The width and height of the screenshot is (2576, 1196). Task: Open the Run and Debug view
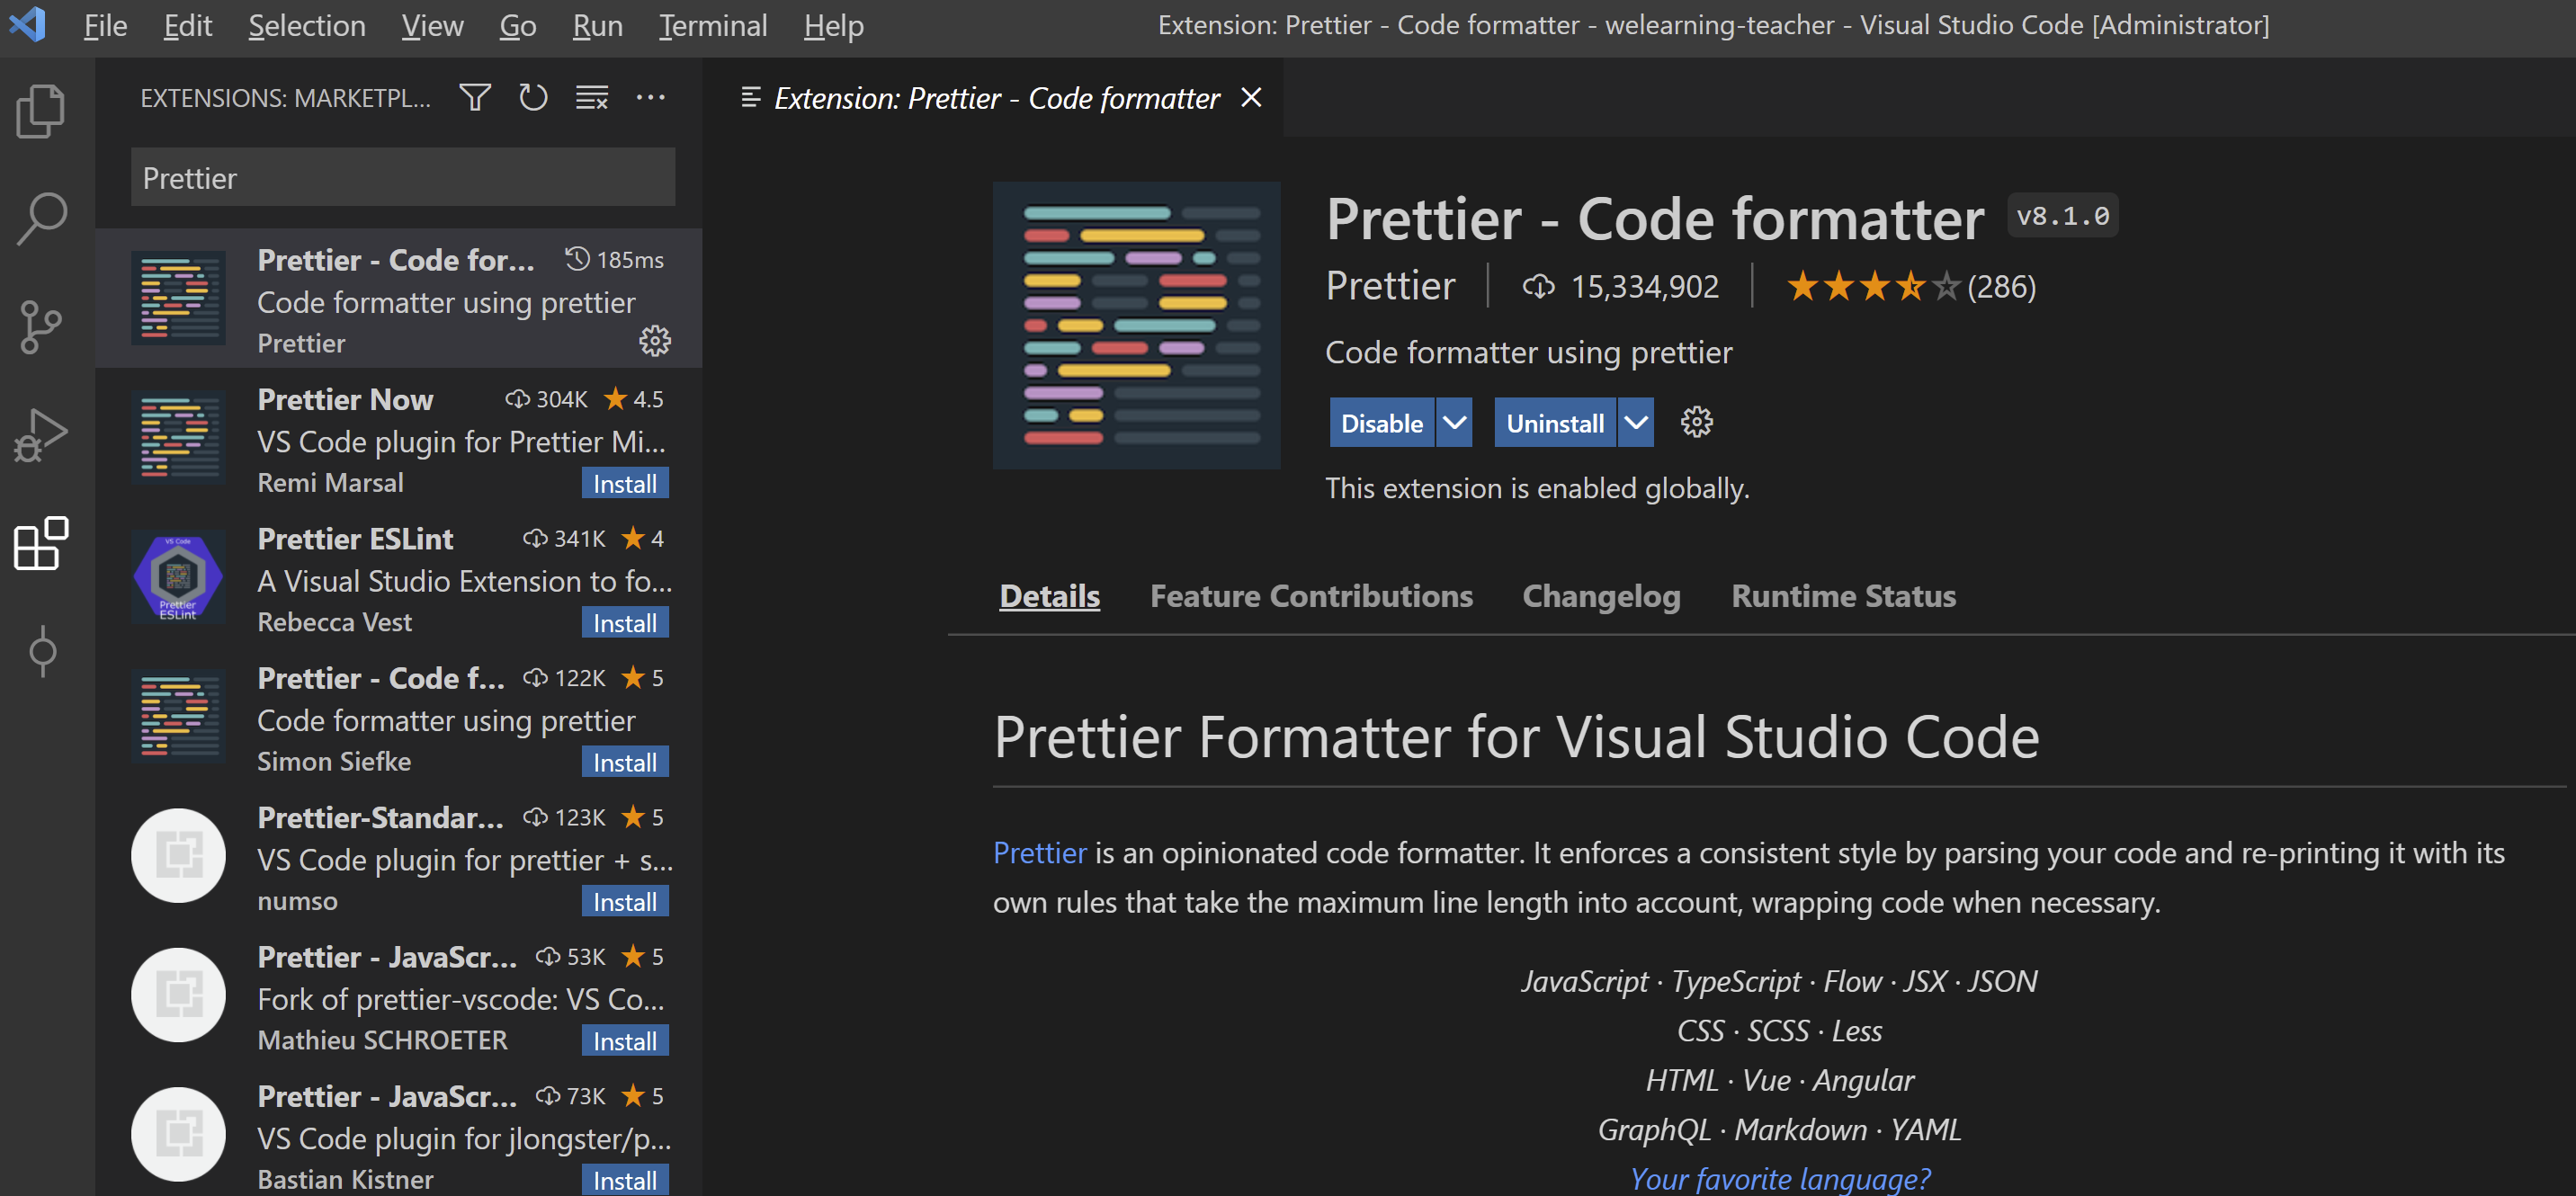pos(41,435)
